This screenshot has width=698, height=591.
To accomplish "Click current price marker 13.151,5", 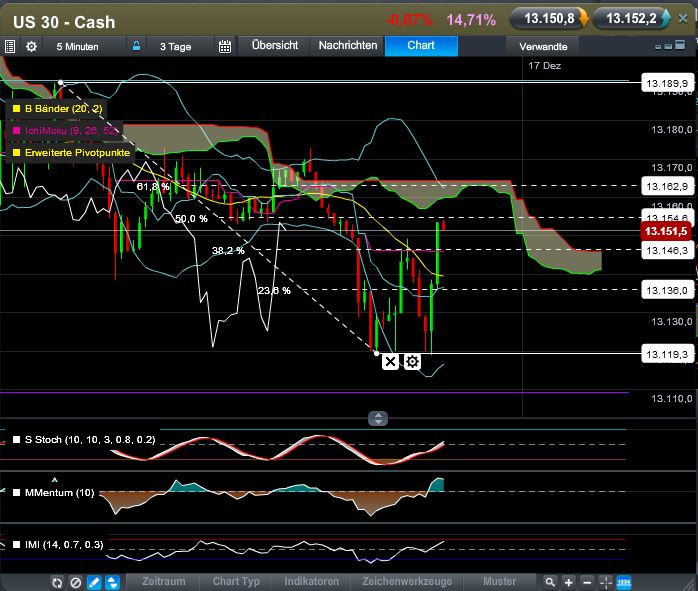I will coord(666,231).
